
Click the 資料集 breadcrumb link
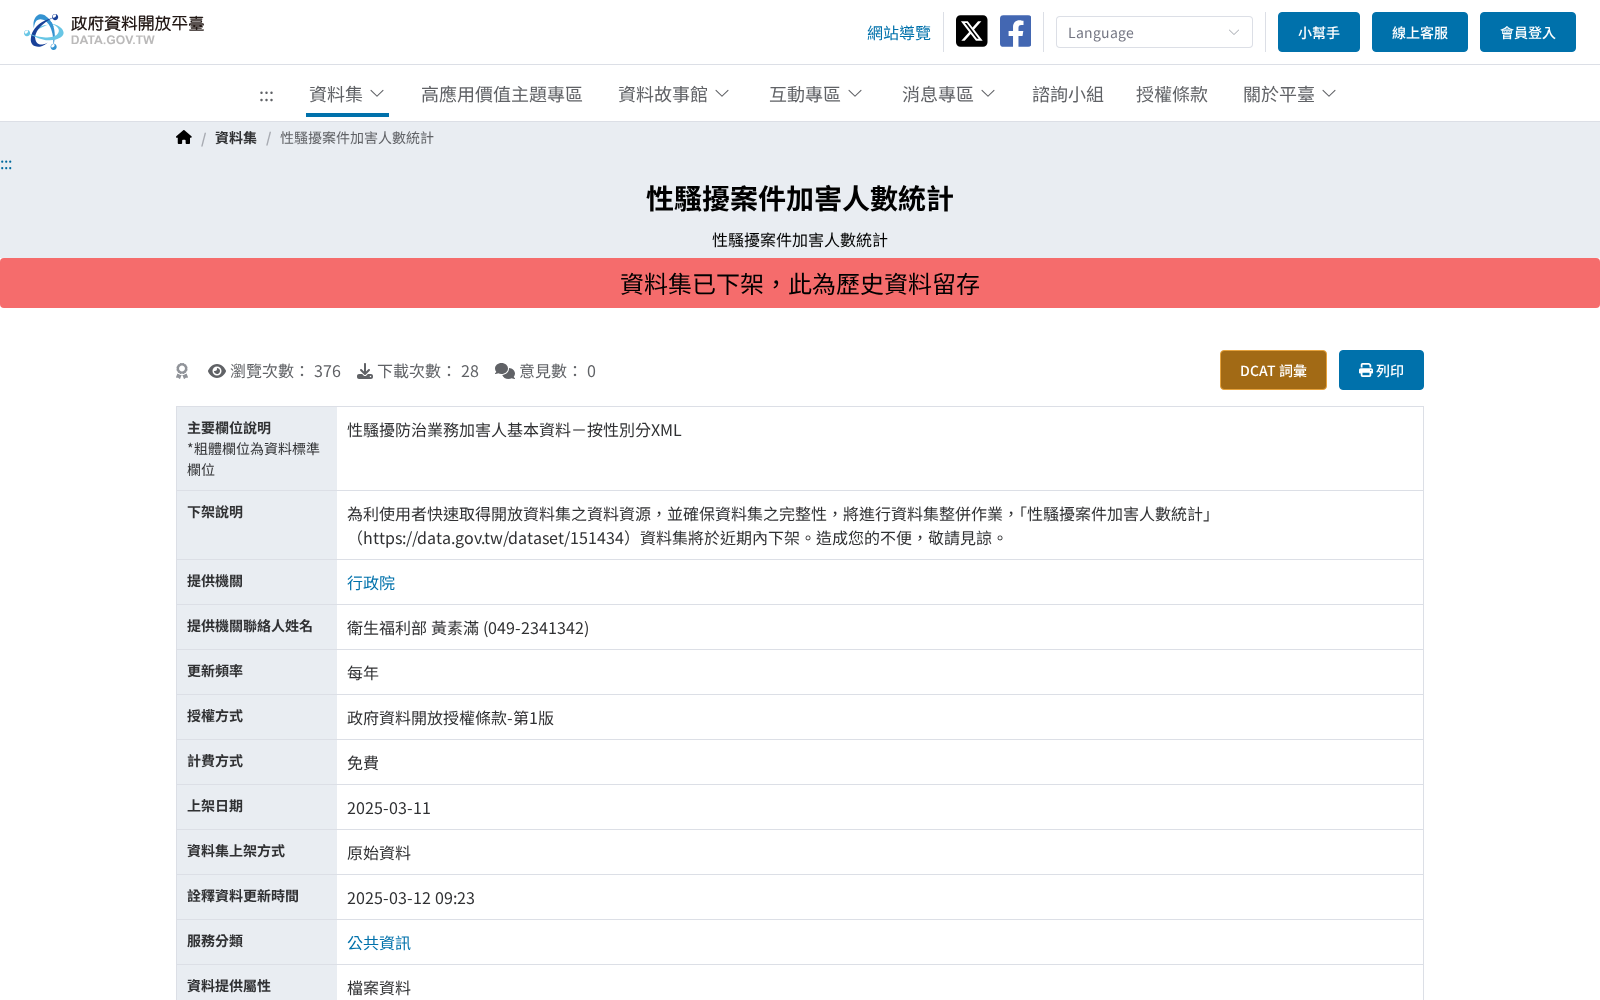[x=236, y=138]
